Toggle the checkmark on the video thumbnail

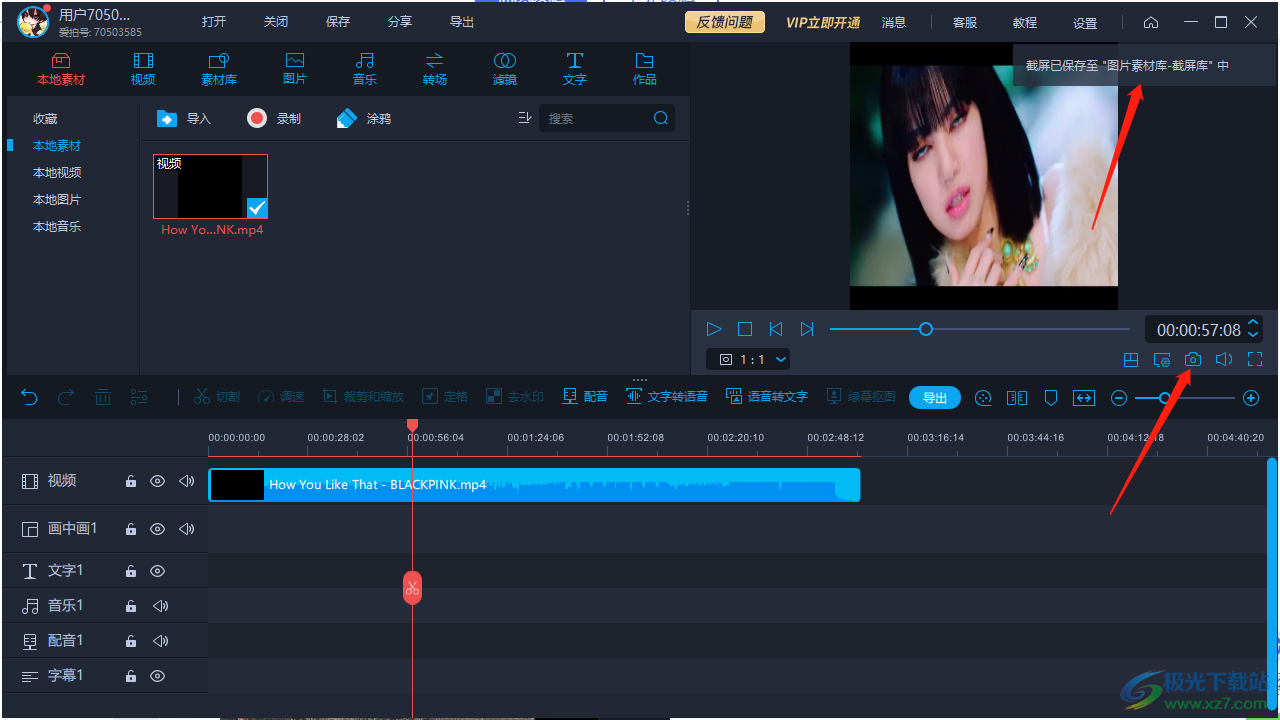click(257, 207)
